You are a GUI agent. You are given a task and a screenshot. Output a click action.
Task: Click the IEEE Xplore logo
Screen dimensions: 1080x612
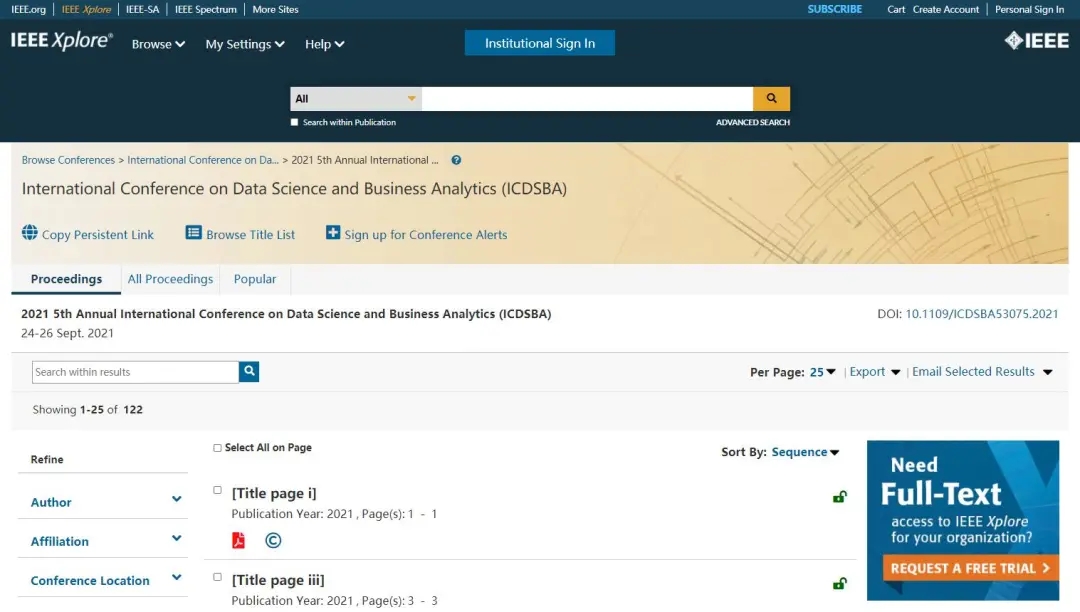click(61, 41)
